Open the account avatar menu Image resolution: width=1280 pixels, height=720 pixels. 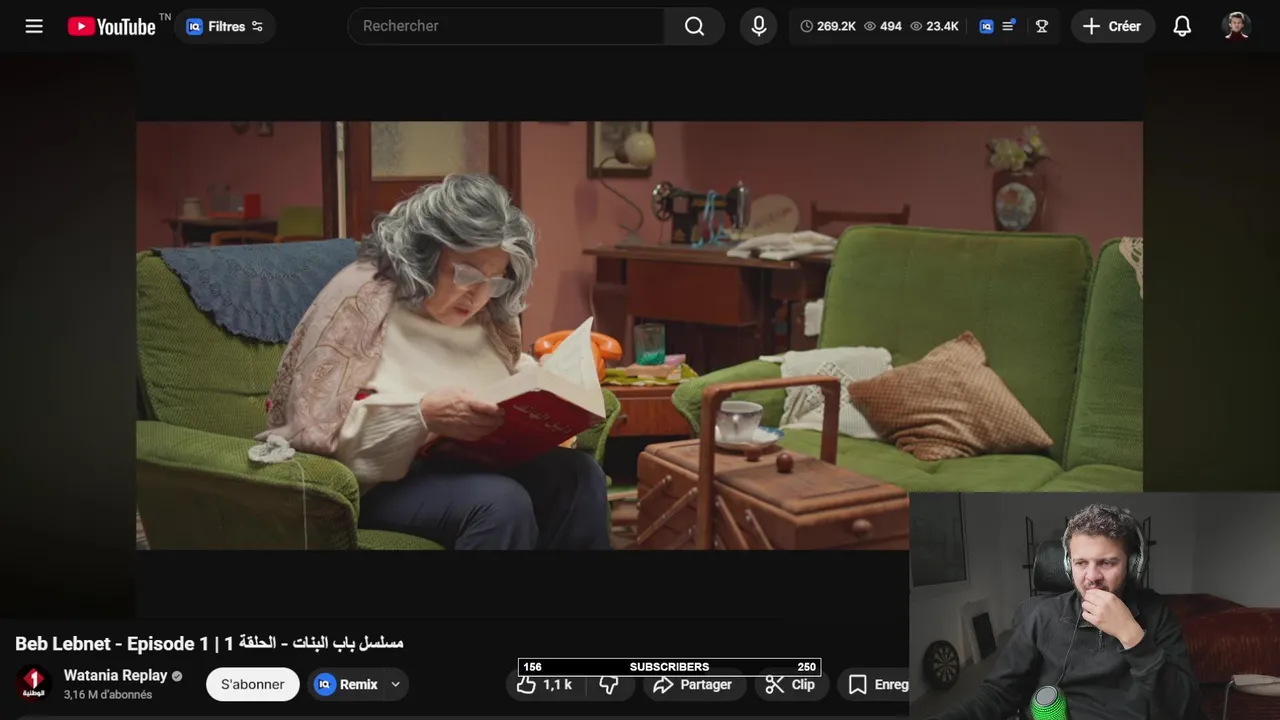(1236, 26)
